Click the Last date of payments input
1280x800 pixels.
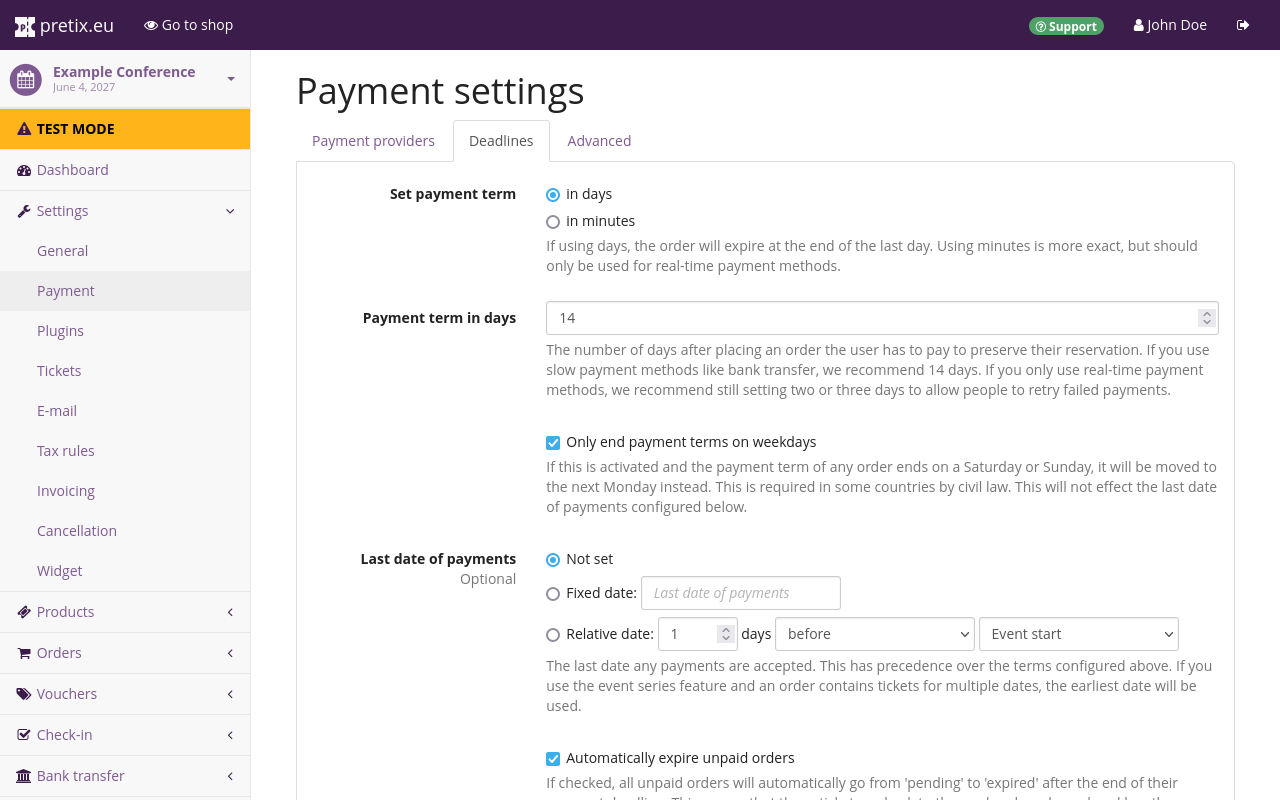click(741, 593)
